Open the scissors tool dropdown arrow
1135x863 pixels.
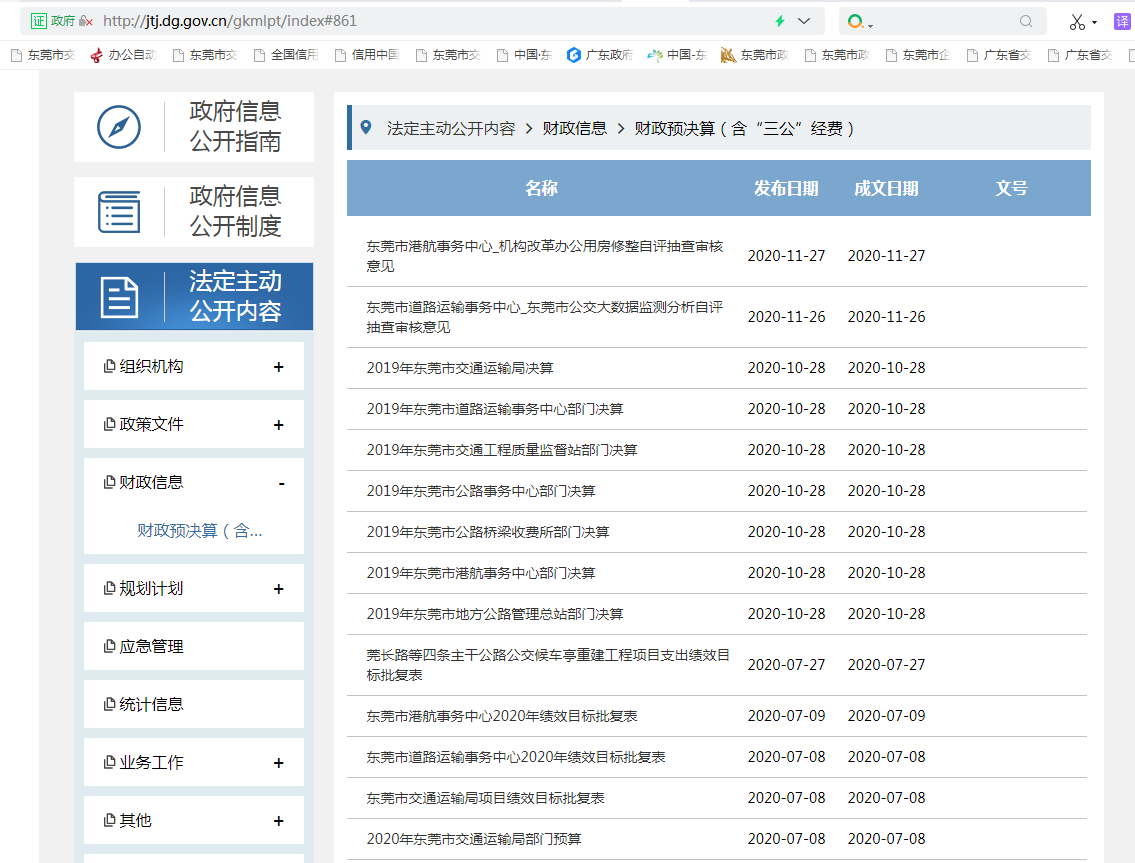tap(1094, 22)
